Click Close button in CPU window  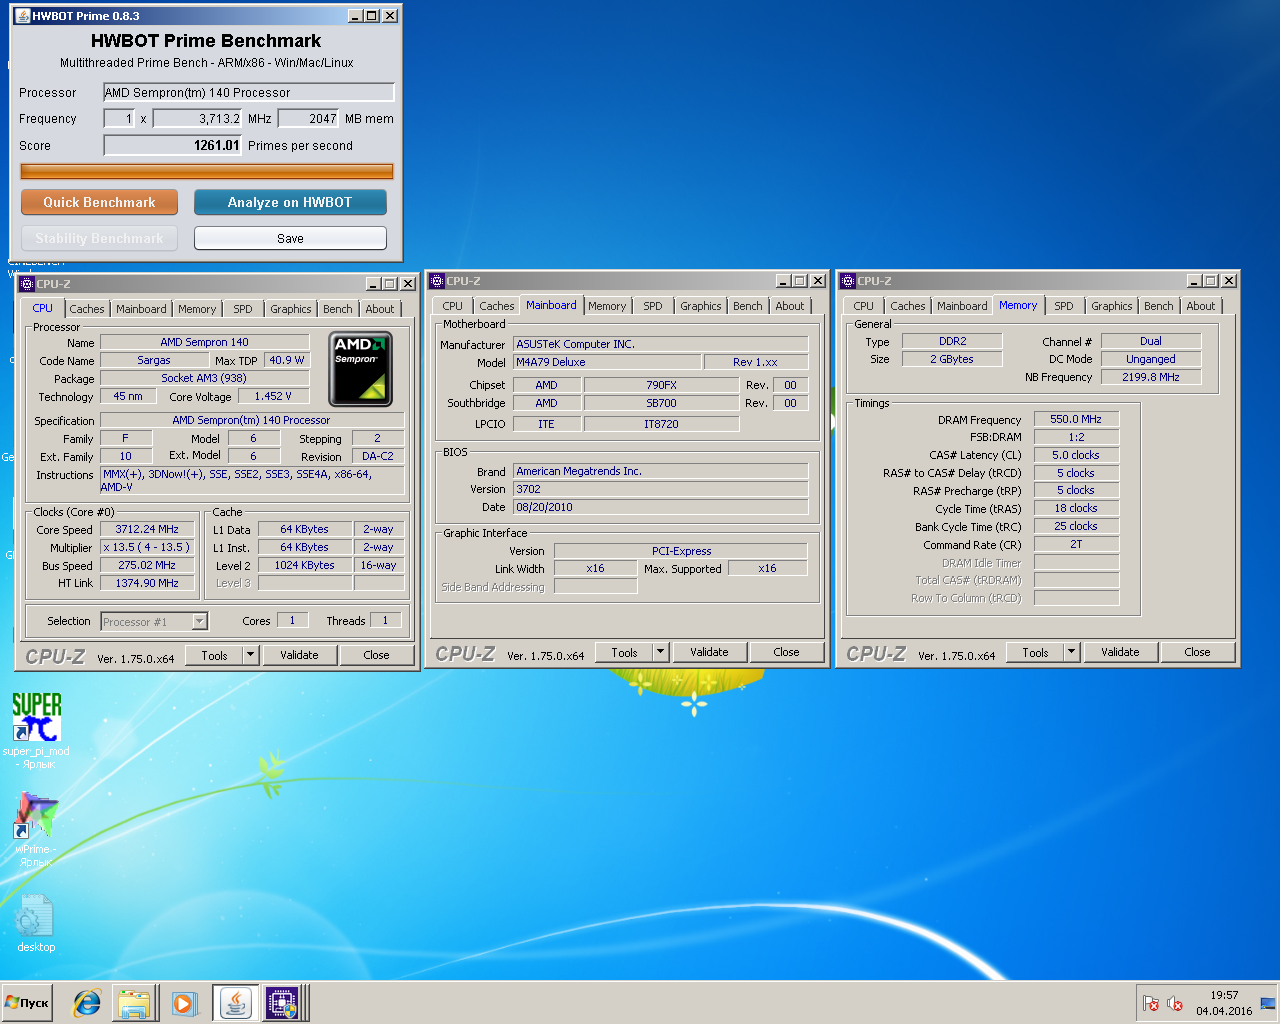(x=376, y=655)
